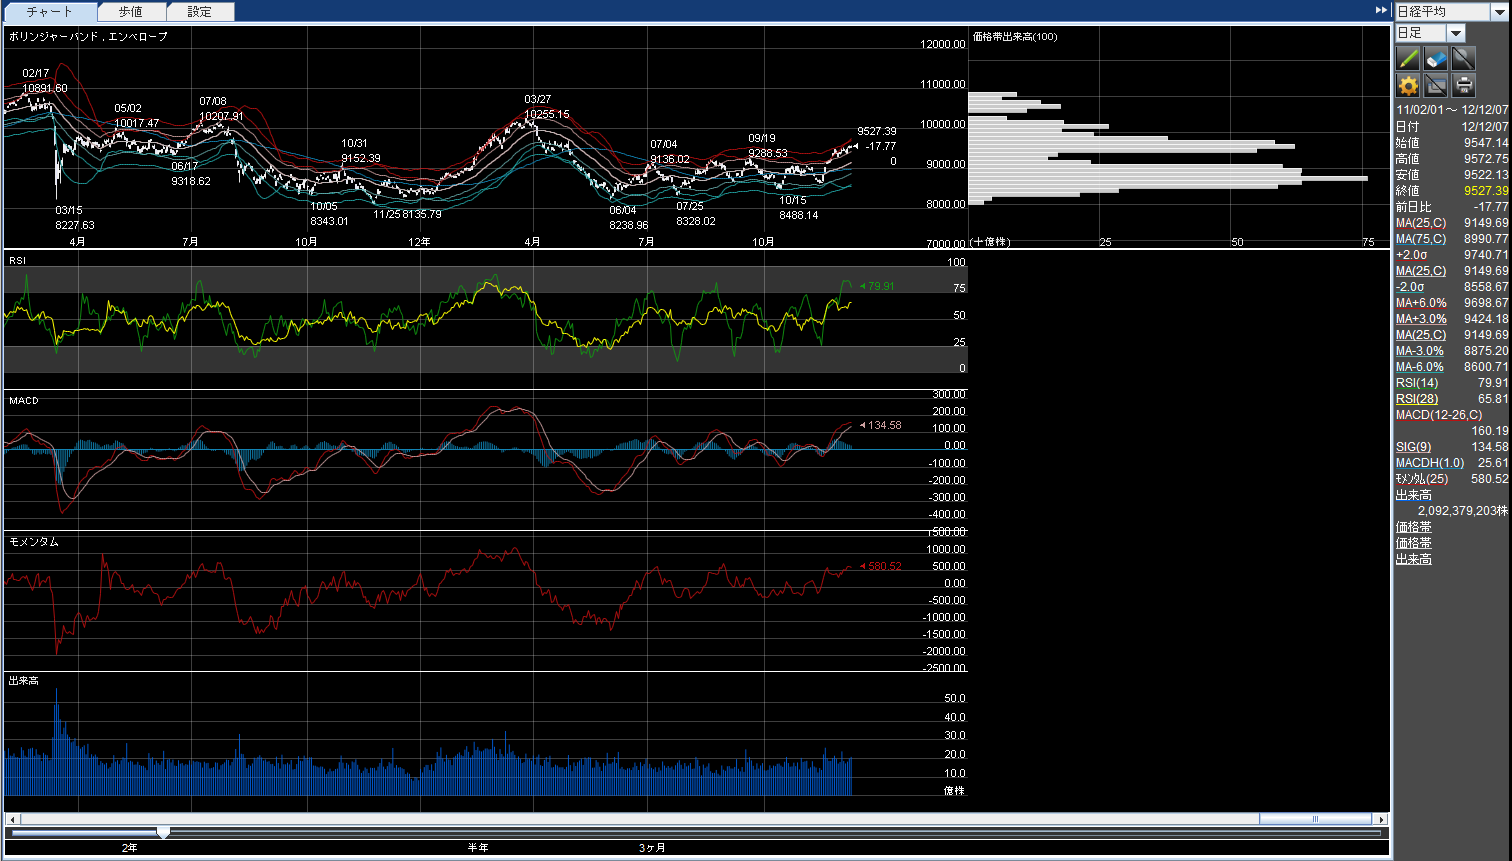Open chart settings via gear icon

1408,85
